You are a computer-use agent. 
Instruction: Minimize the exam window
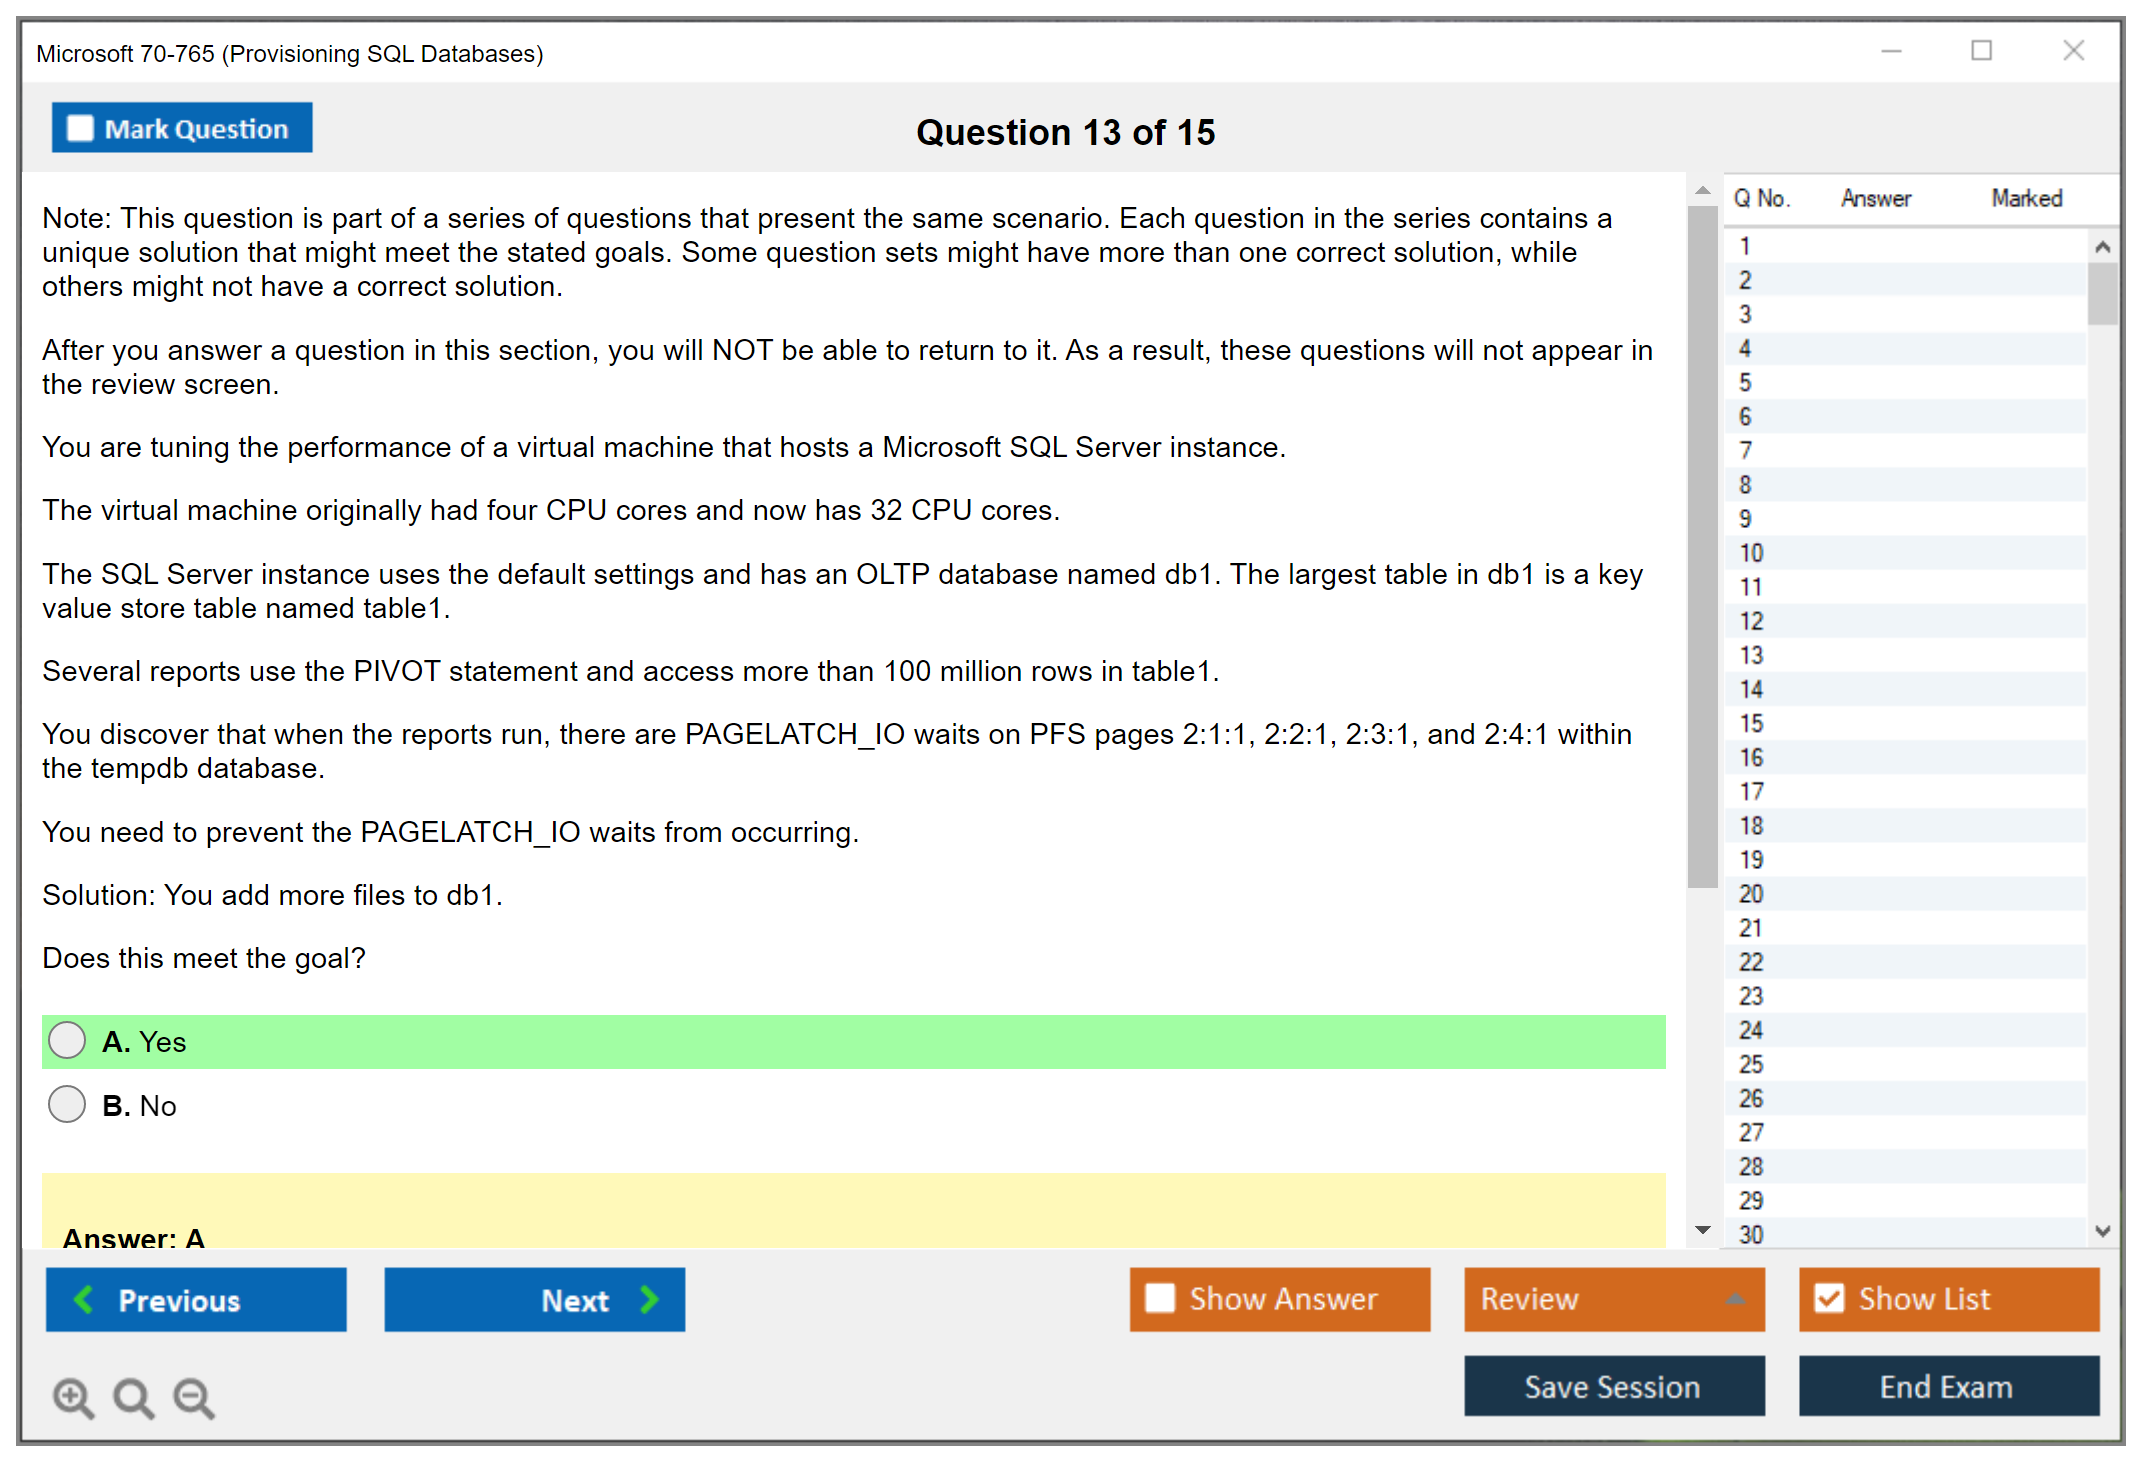click(x=1891, y=51)
